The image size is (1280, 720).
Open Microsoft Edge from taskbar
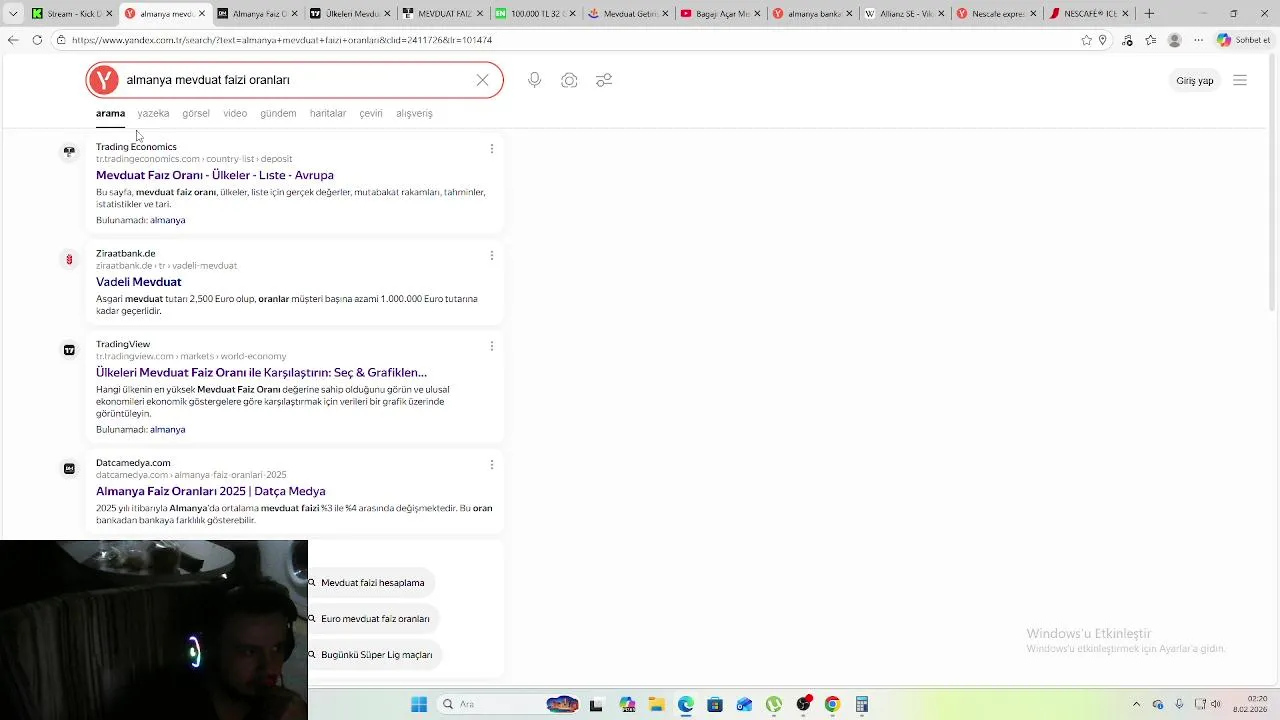(685, 704)
